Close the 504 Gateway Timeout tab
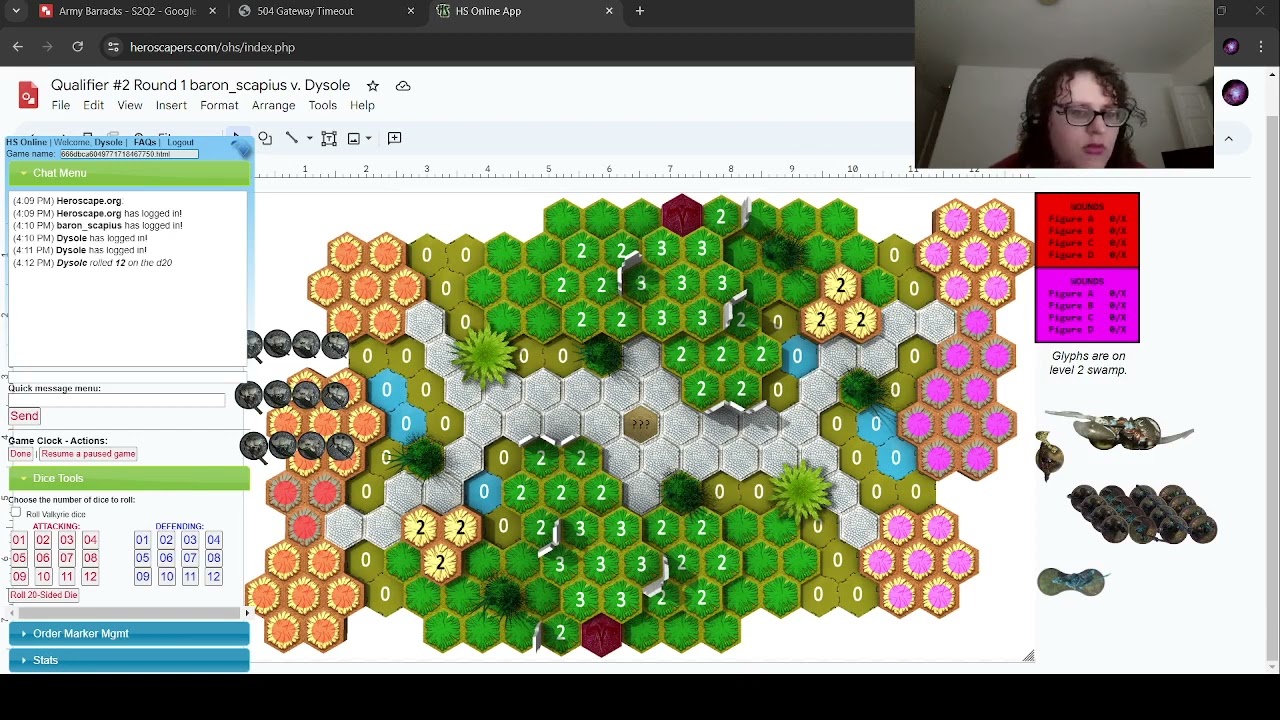The height and width of the screenshot is (720, 1280). [x=411, y=11]
